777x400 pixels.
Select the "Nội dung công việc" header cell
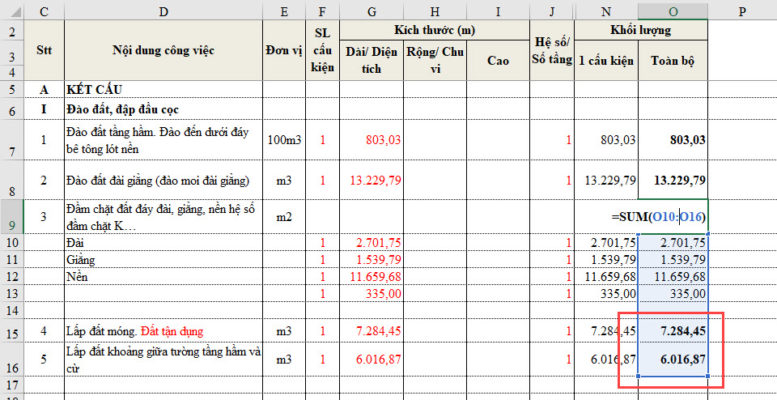[x=164, y=50]
